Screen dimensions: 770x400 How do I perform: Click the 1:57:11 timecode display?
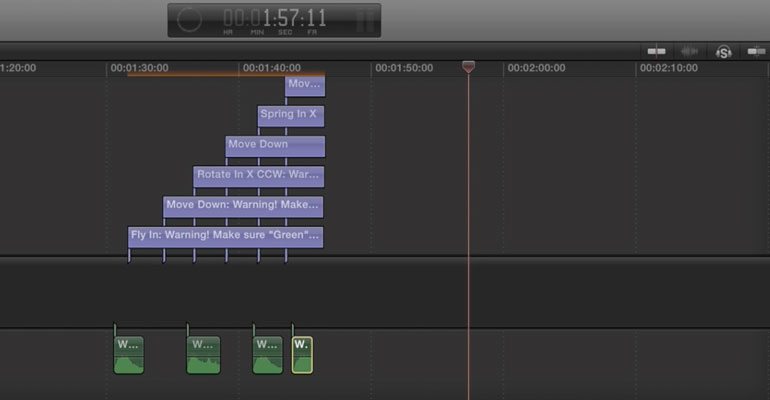[275, 19]
